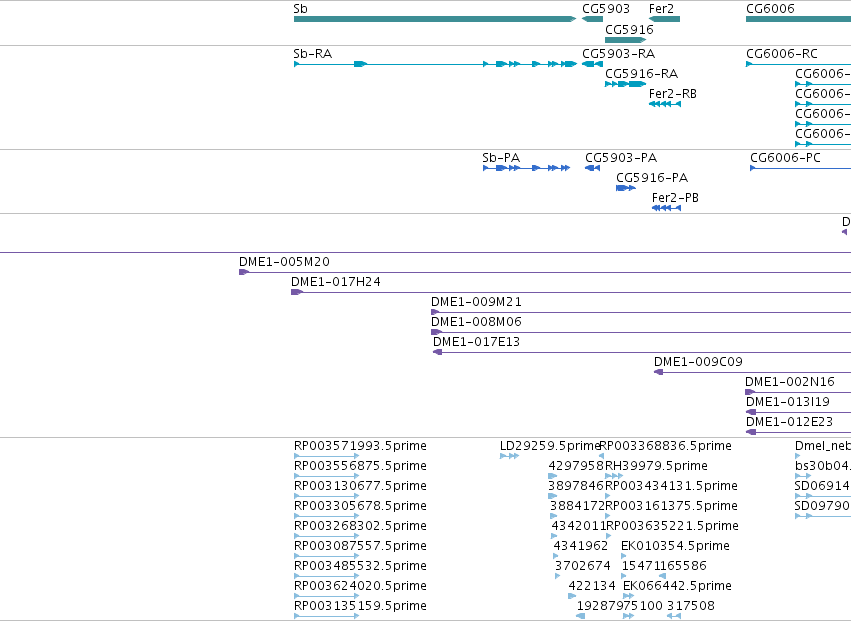Select the RH39979.5prime EST label
This screenshot has height=621, width=851.
[656, 466]
